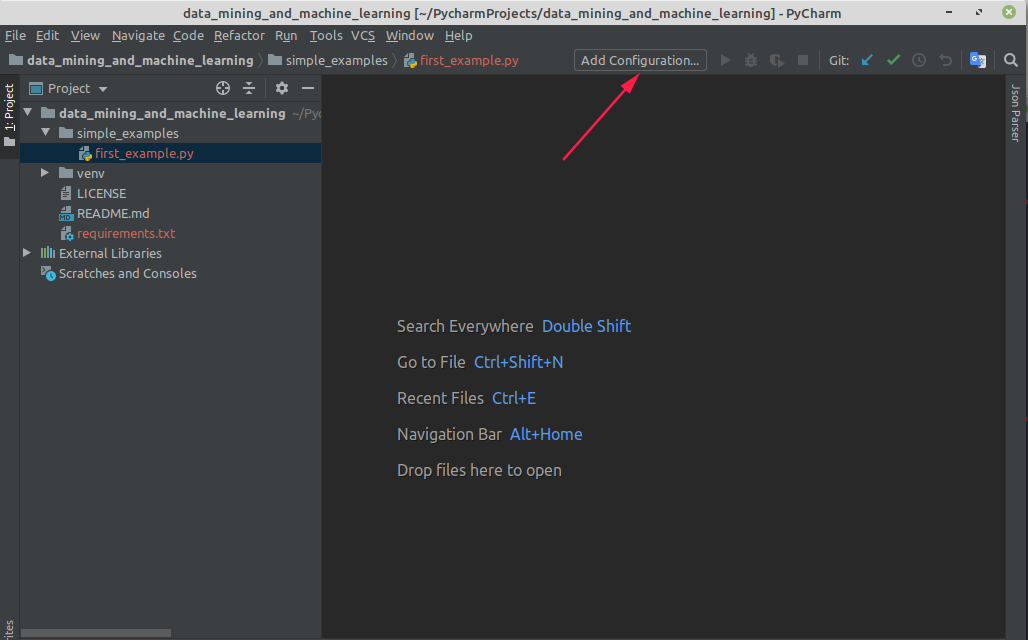Collapse the simple_examples folder
Screen dimensions: 1028x640
click(45, 132)
